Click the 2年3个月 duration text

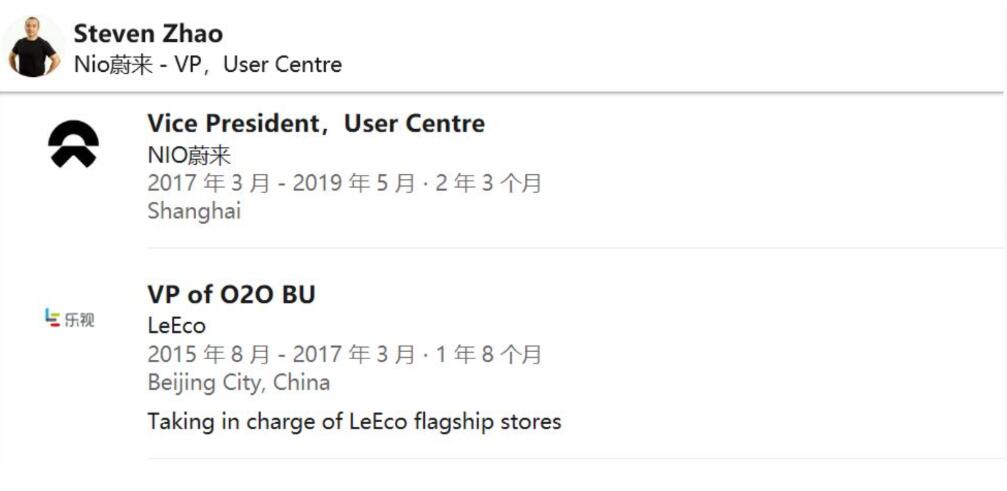488,184
